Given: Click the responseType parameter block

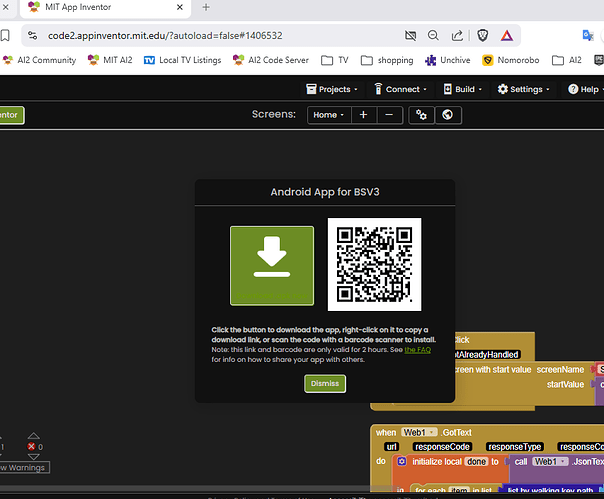Looking at the screenshot, I should [x=515, y=447].
